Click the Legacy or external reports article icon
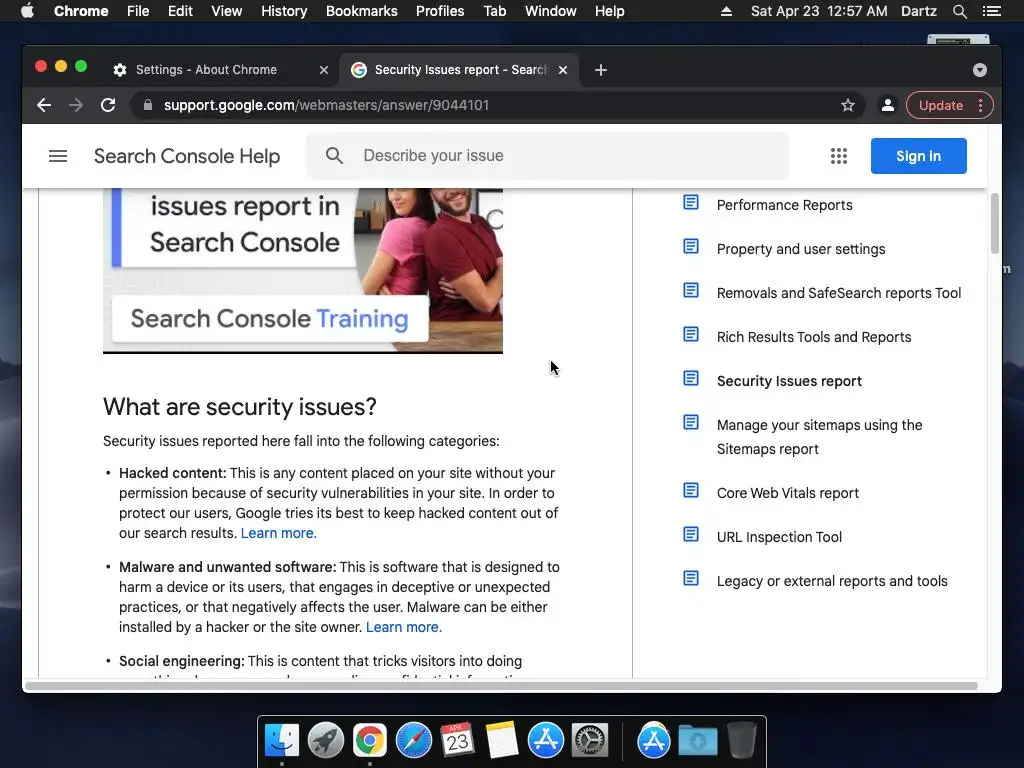Image resolution: width=1024 pixels, height=768 pixels. 691,579
